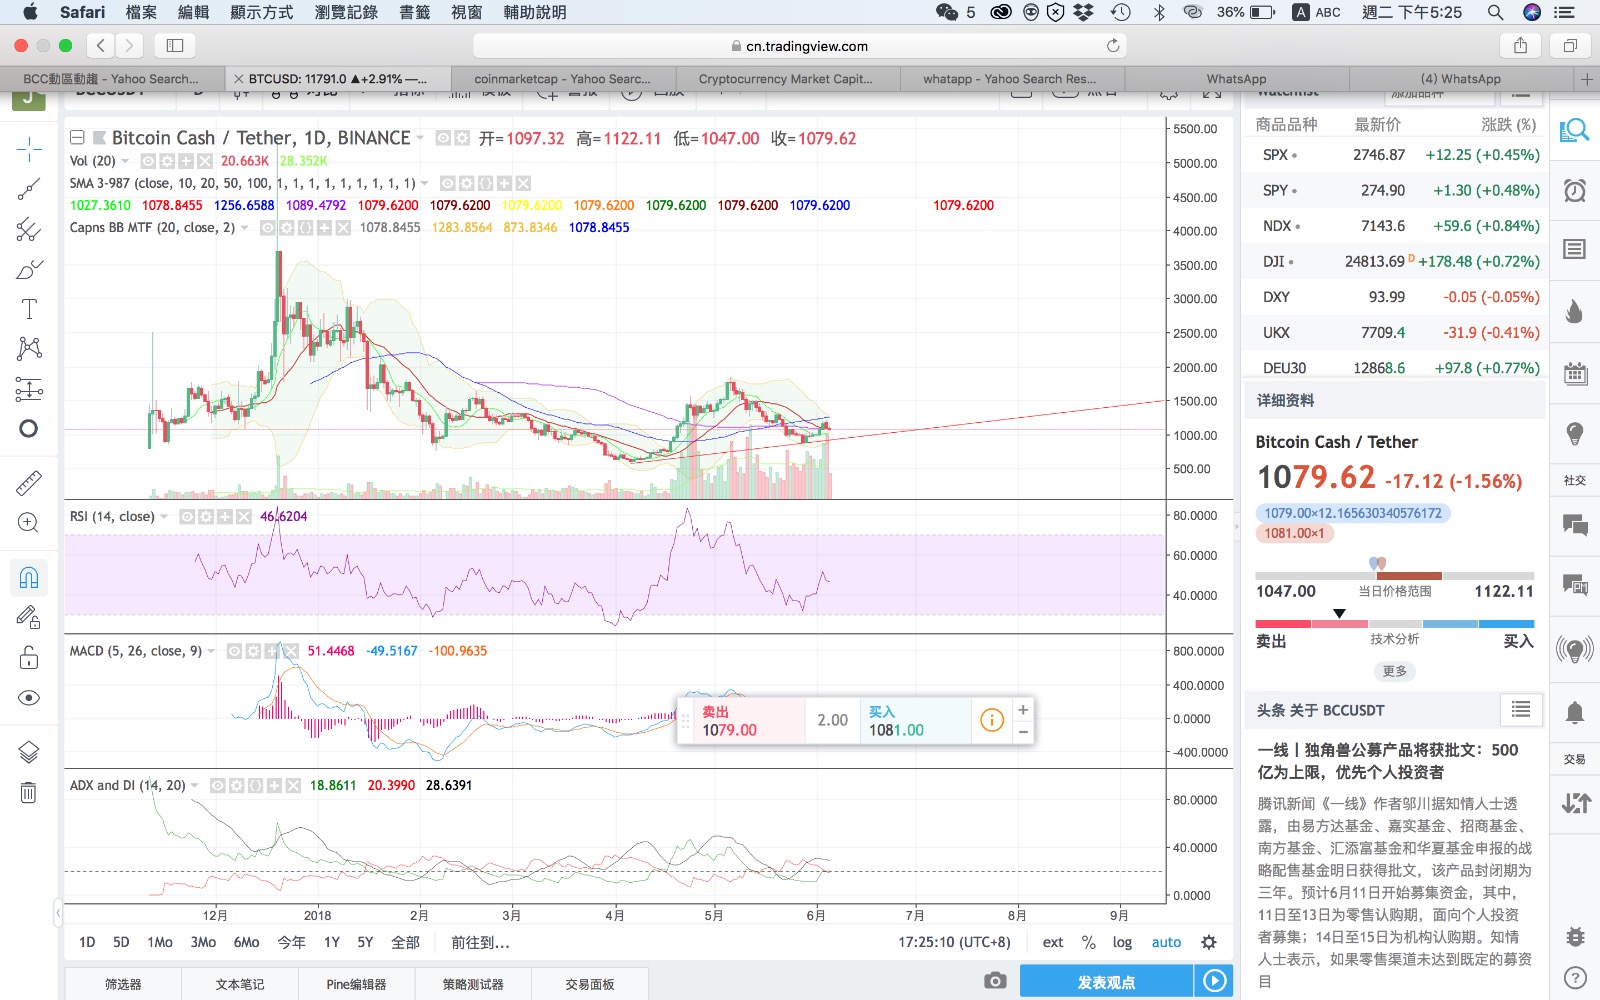Viewport: 1600px width, 1000px height.
Task: Toggle visibility of ADX and DI indicator
Action: tap(217, 786)
